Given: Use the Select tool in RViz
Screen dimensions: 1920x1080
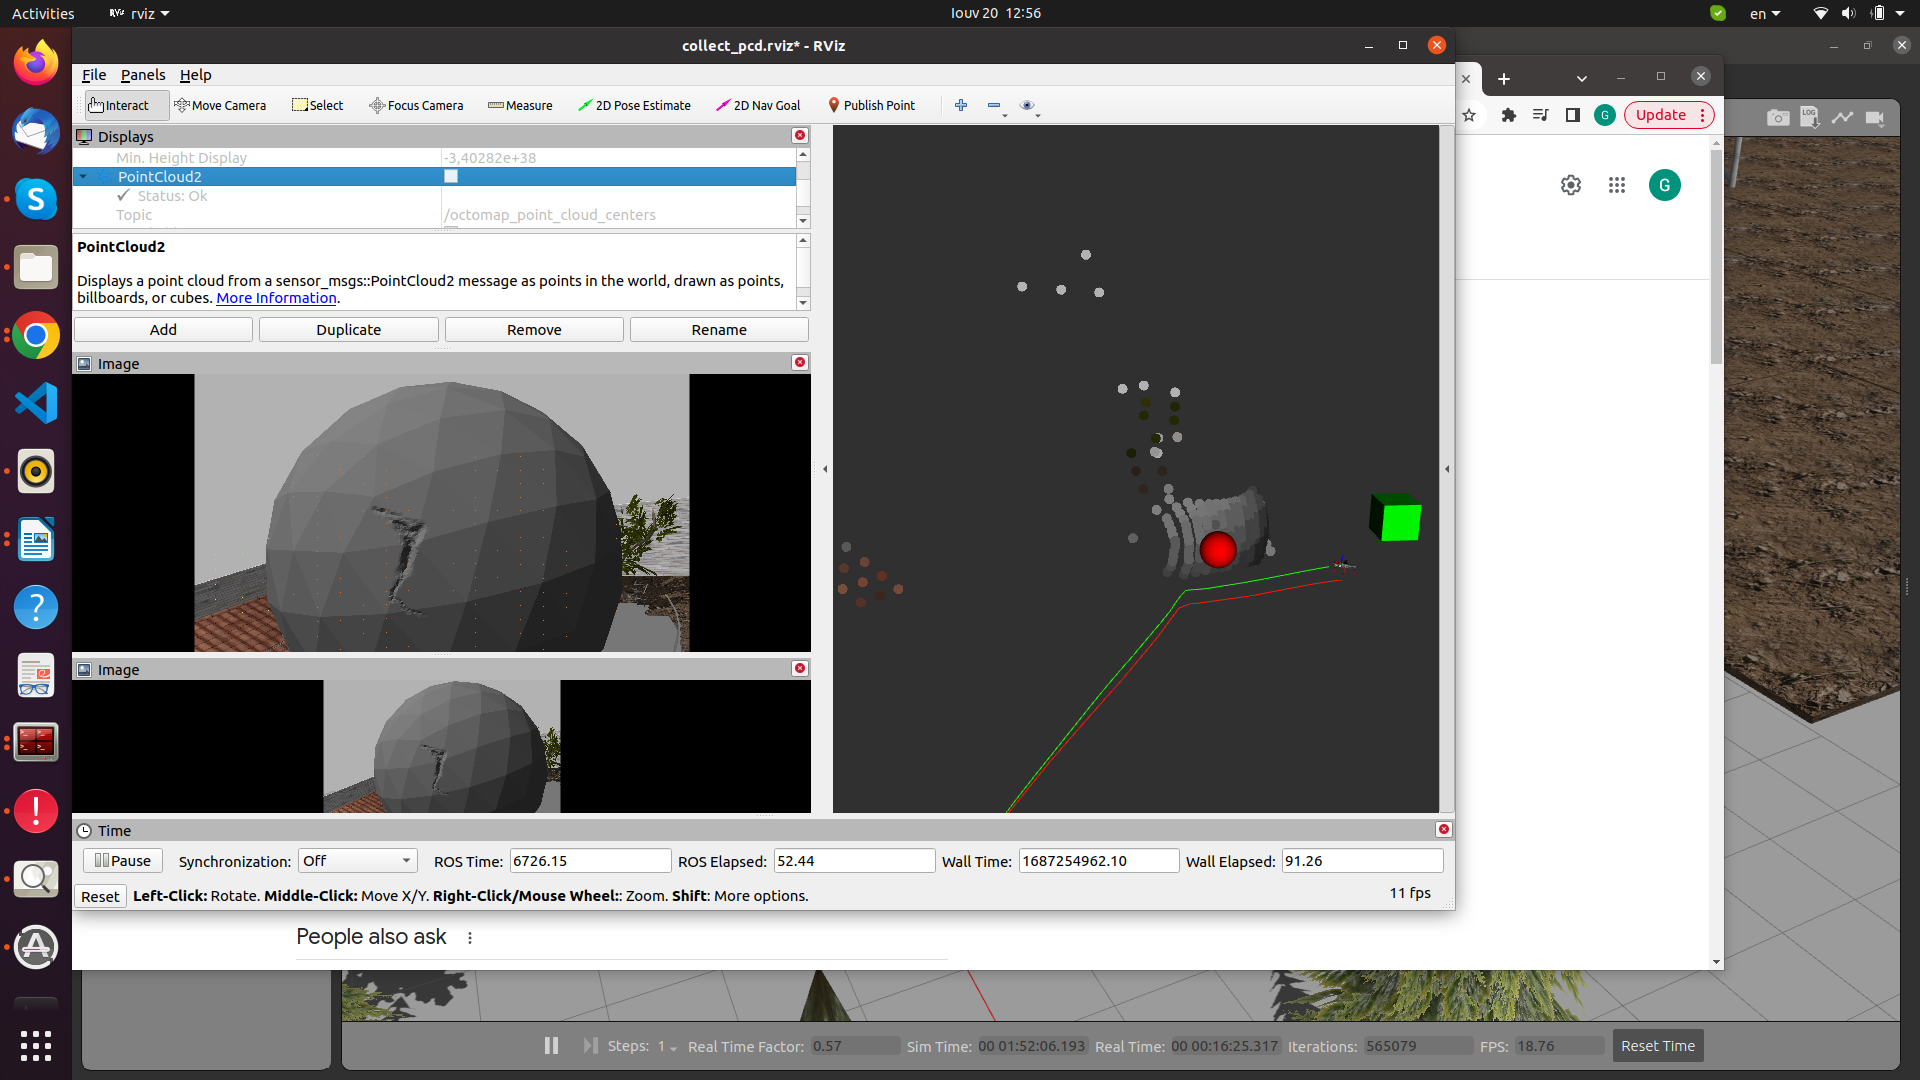Looking at the screenshot, I should pyautogui.click(x=318, y=105).
